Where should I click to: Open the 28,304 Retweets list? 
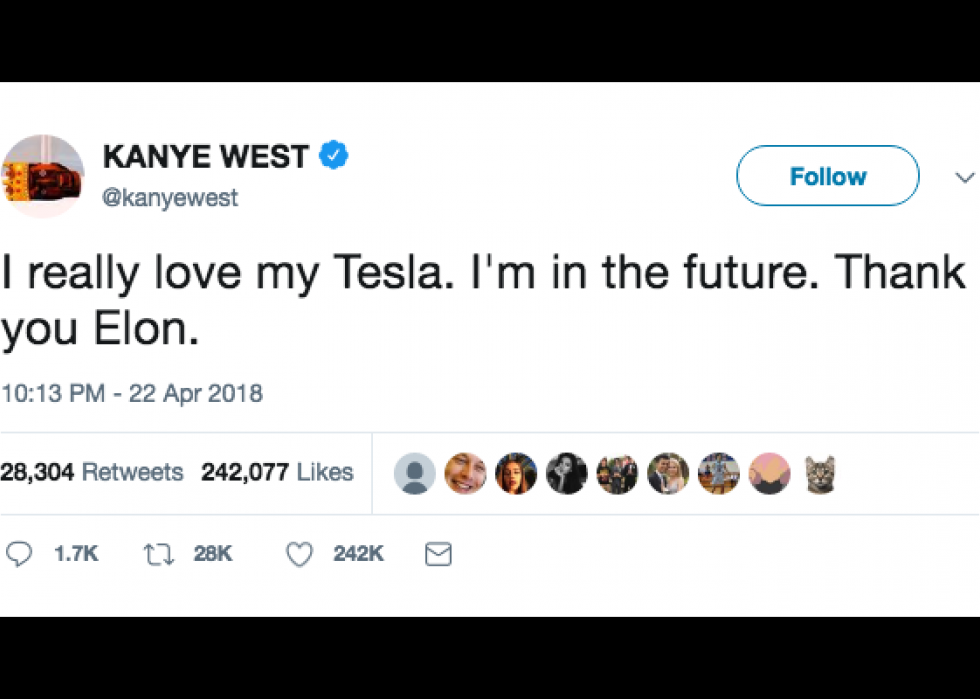(91, 471)
